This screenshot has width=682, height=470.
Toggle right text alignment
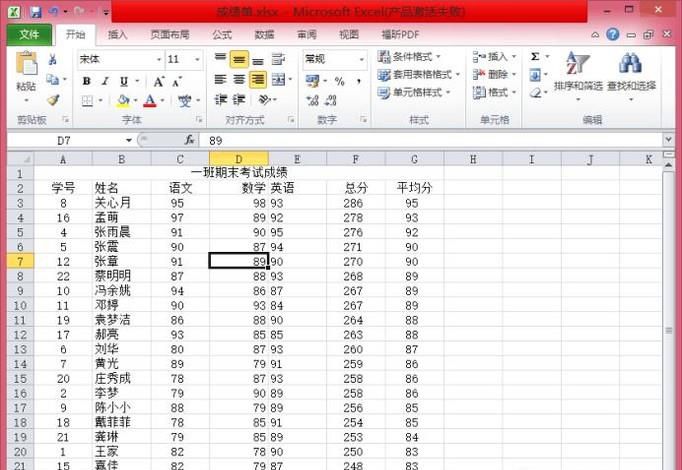pos(258,80)
